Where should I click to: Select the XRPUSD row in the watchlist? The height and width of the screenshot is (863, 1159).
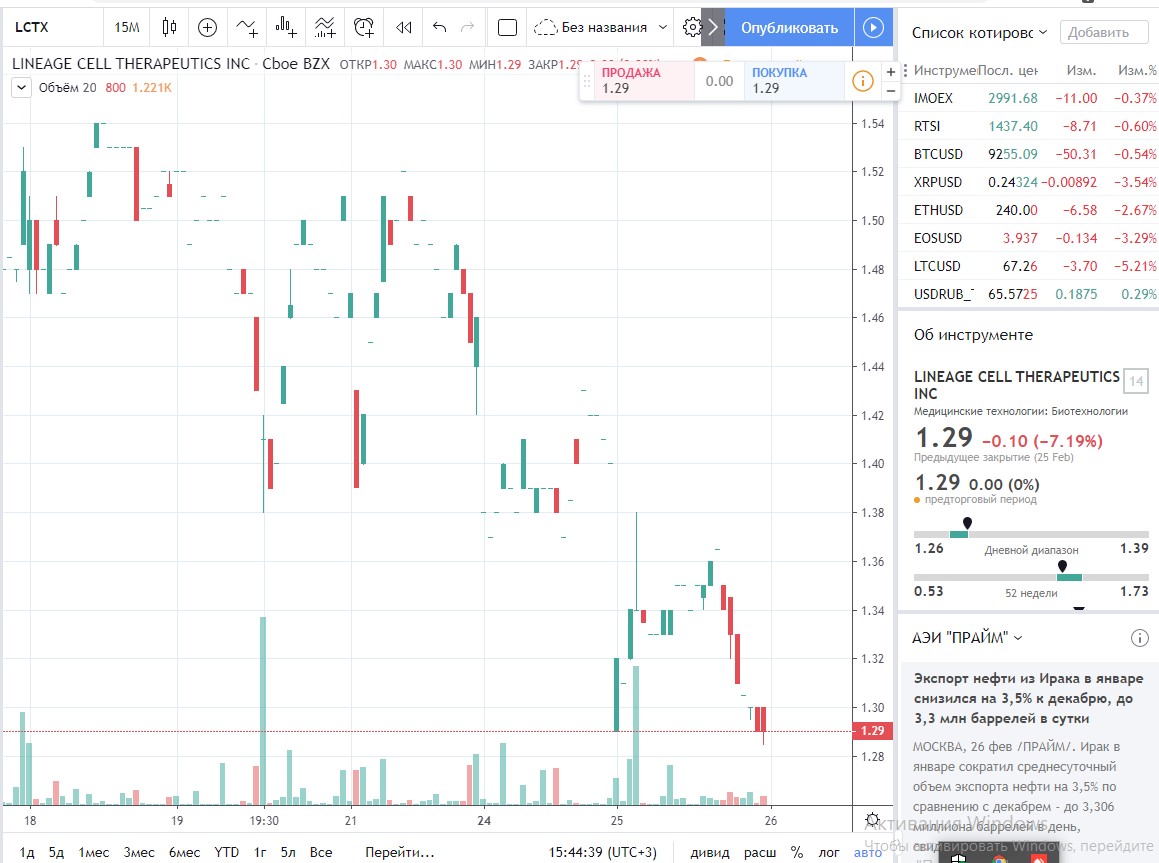1028,182
